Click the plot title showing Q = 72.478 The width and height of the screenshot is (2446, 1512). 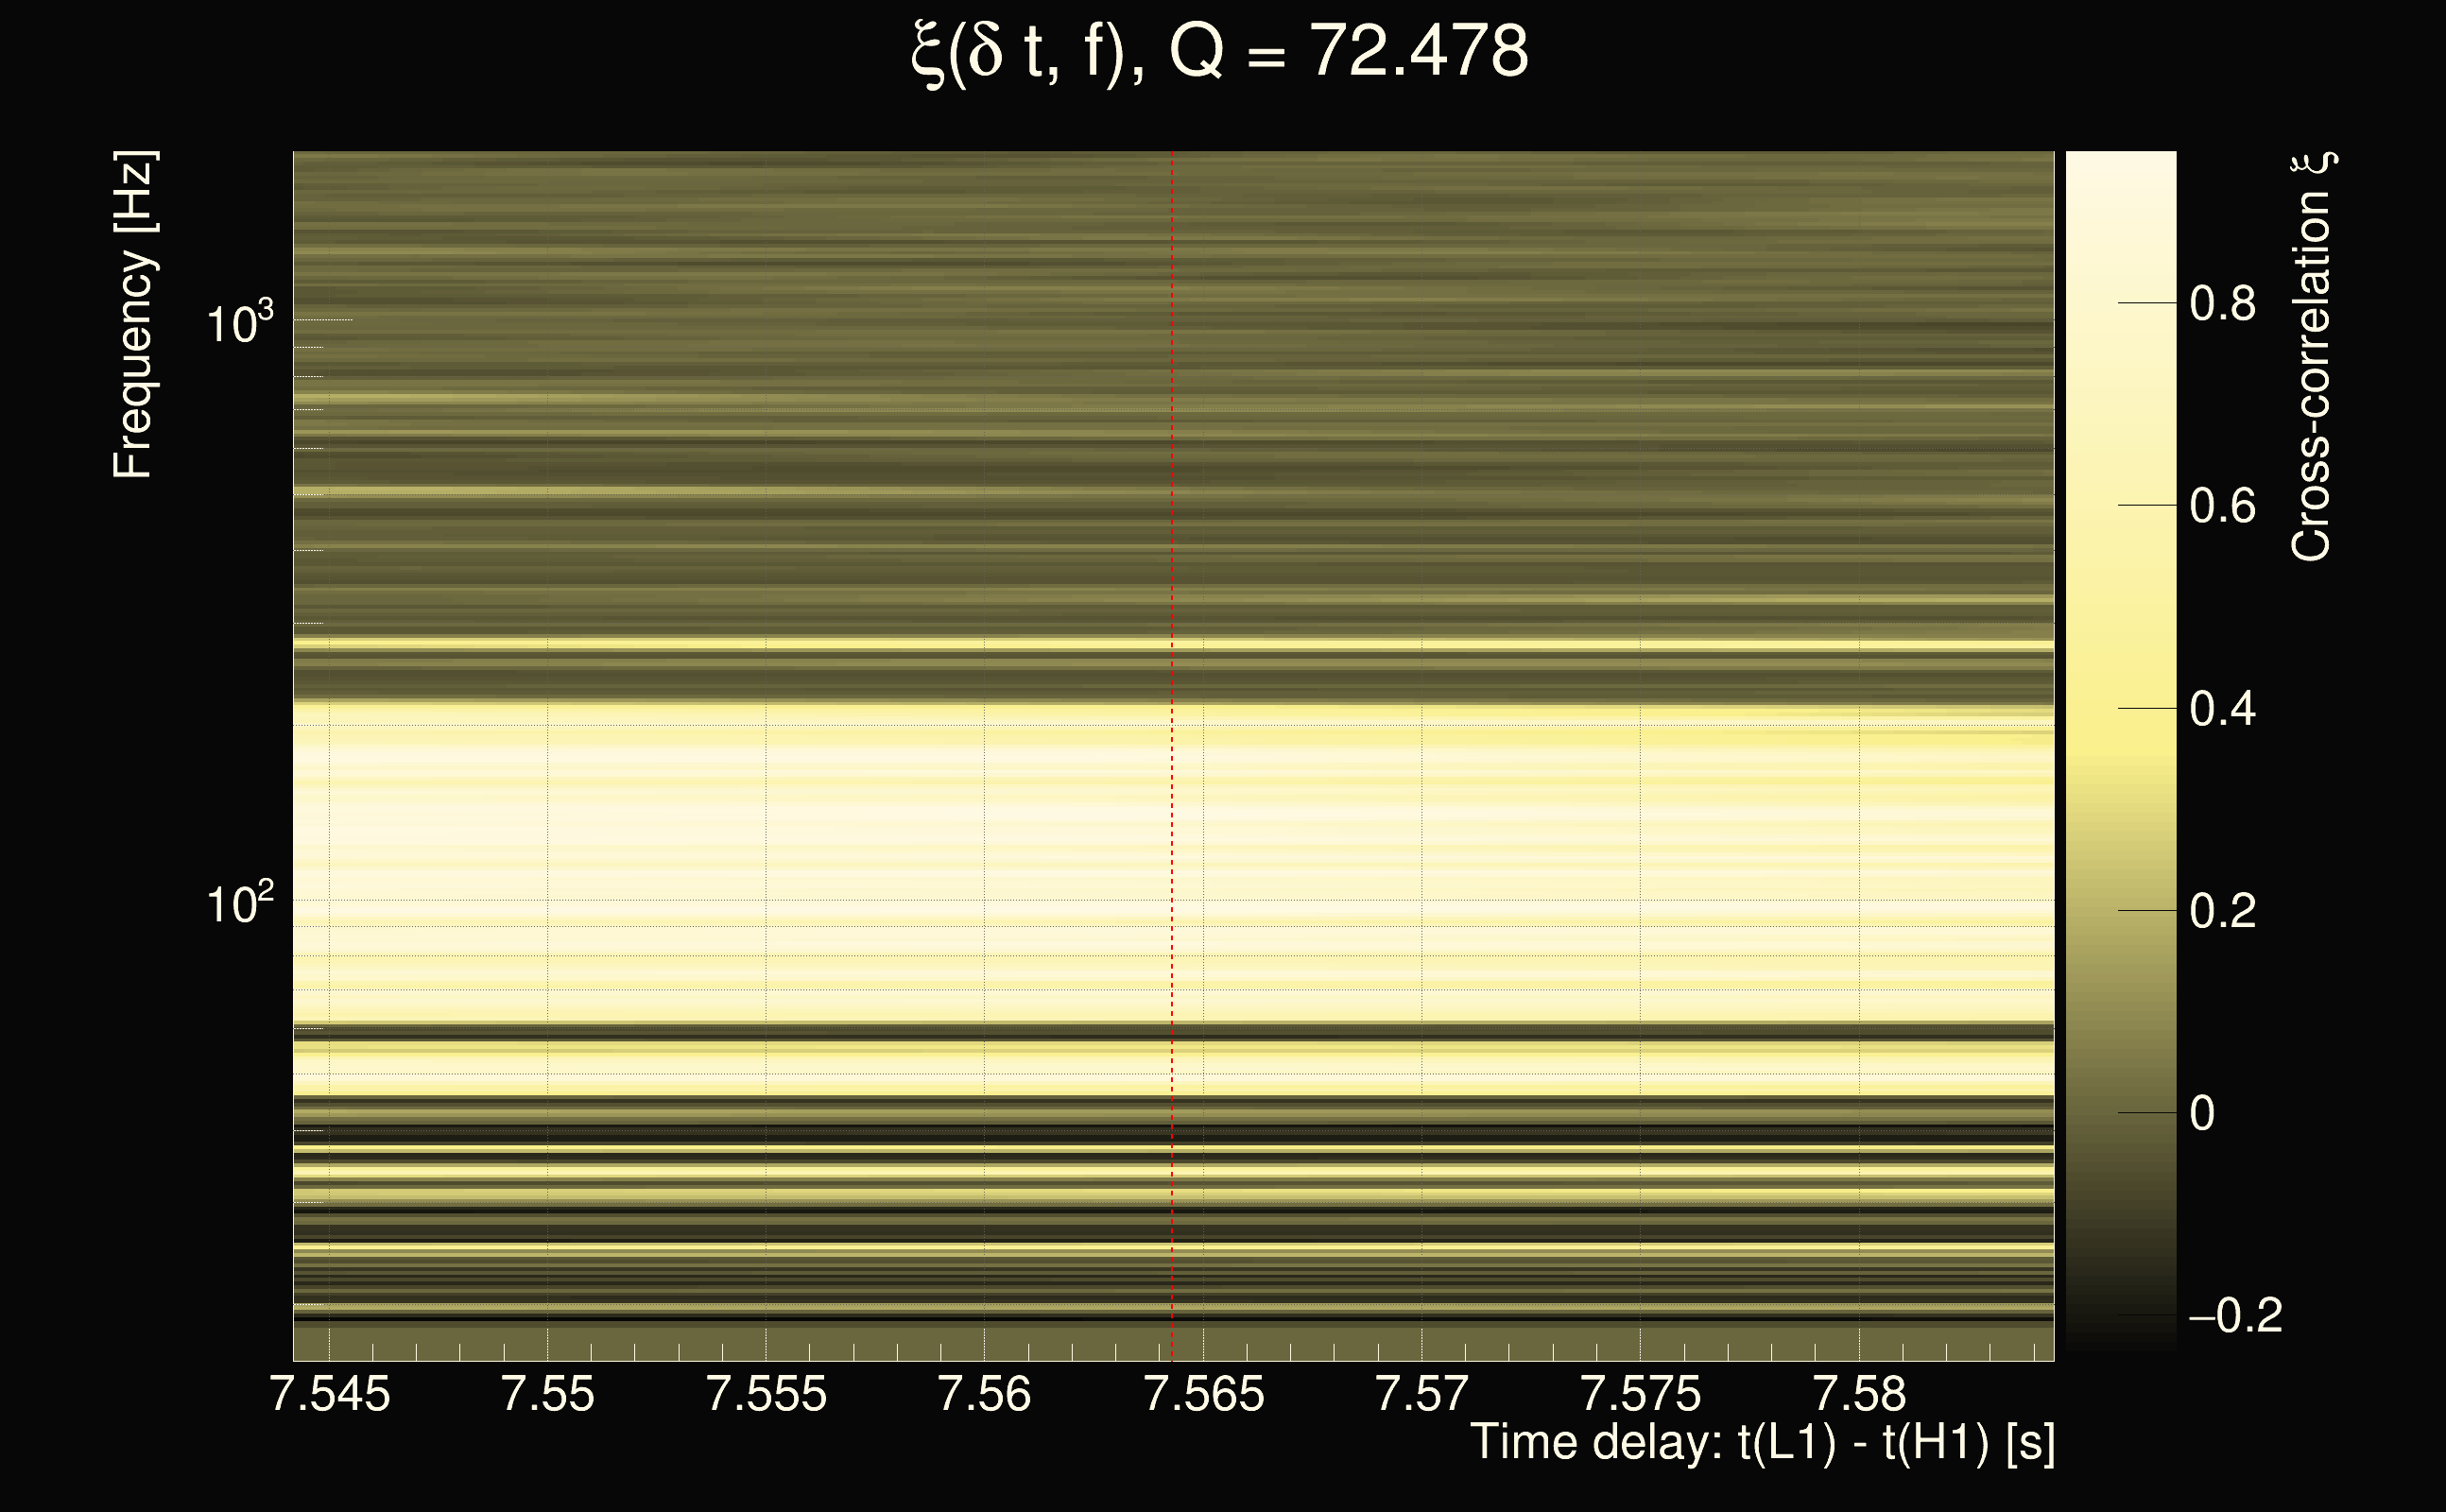(x=1220, y=52)
